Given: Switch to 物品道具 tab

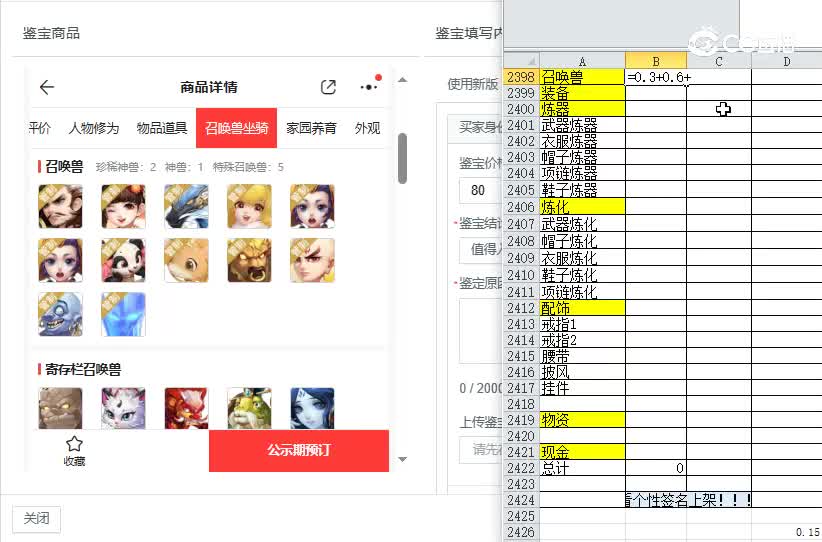Looking at the screenshot, I should [x=162, y=128].
